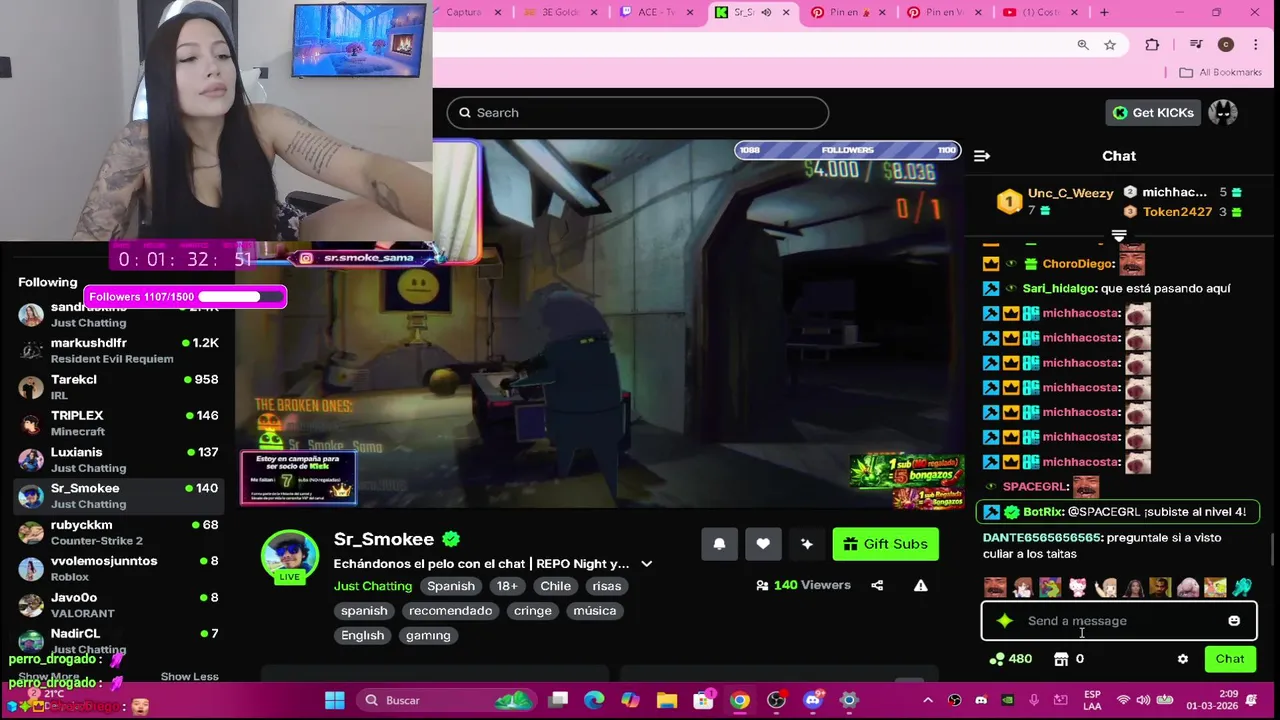The height and width of the screenshot is (720, 1280).
Task: Open Luxianis channel in sidebar
Action: coord(119,460)
